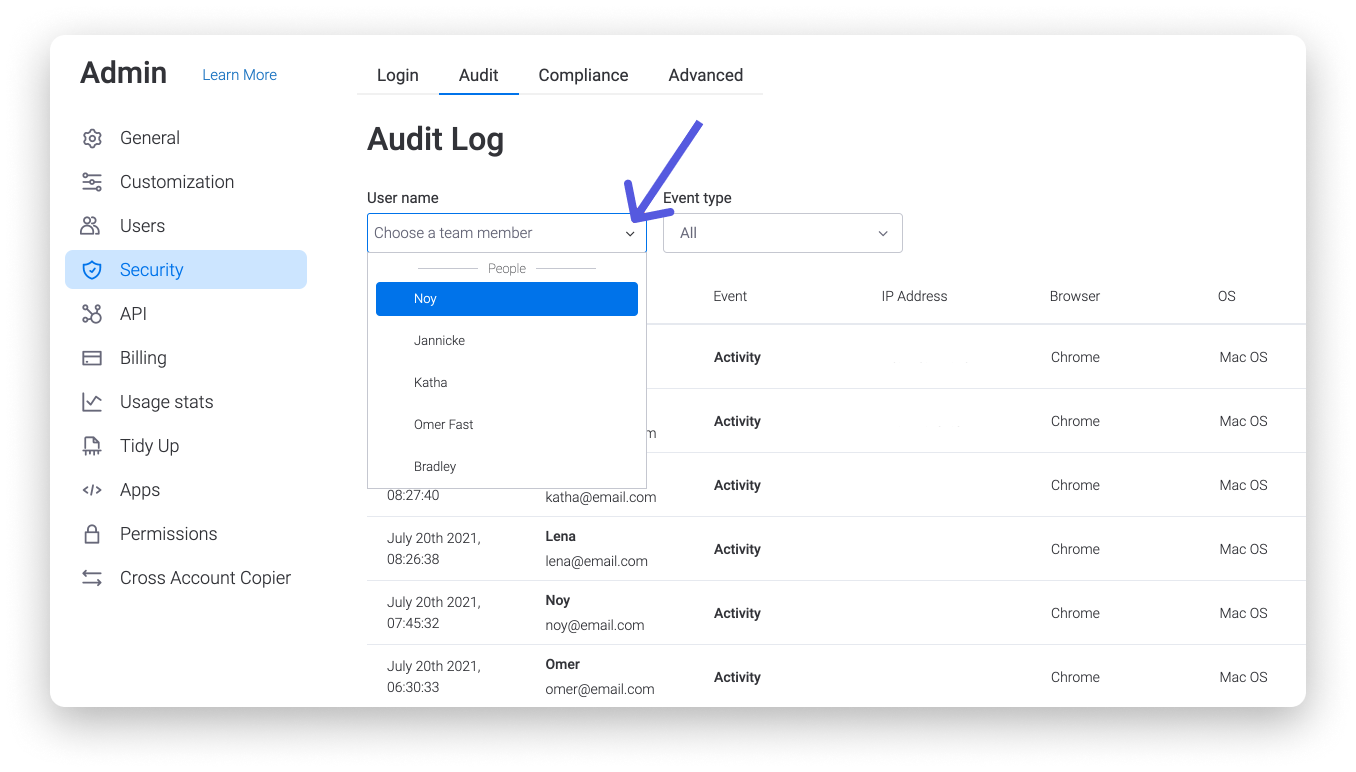1356x772 pixels.
Task: Select Jannicke from the people list
Action: tap(507, 341)
